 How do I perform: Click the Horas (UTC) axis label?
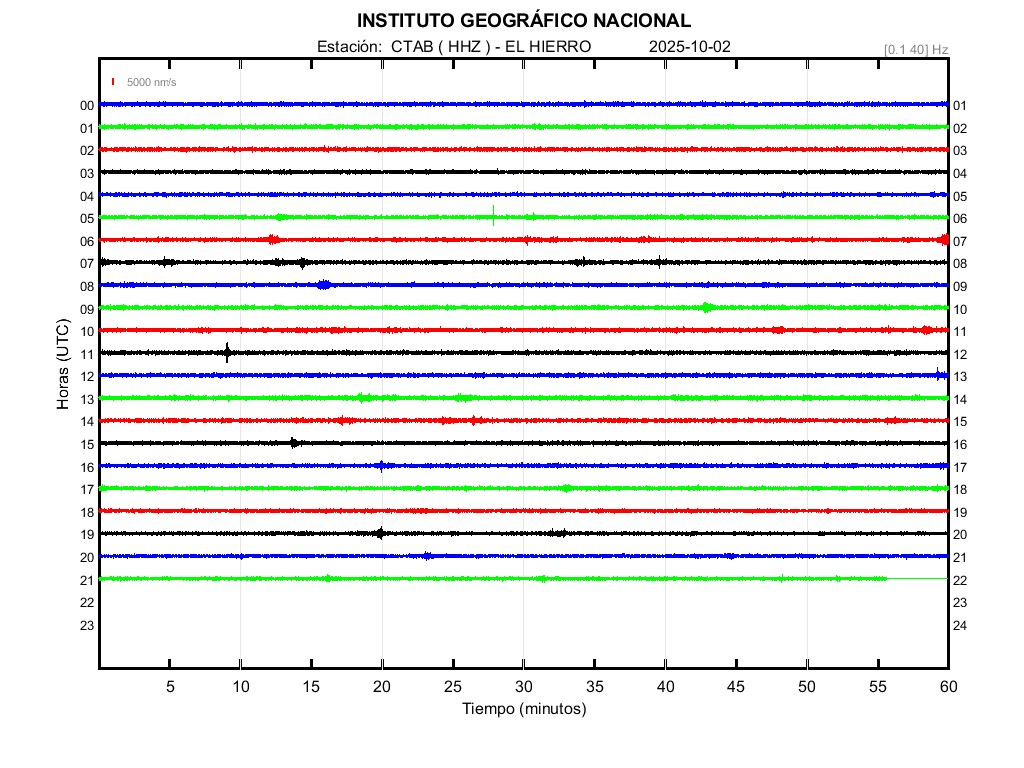[63, 365]
